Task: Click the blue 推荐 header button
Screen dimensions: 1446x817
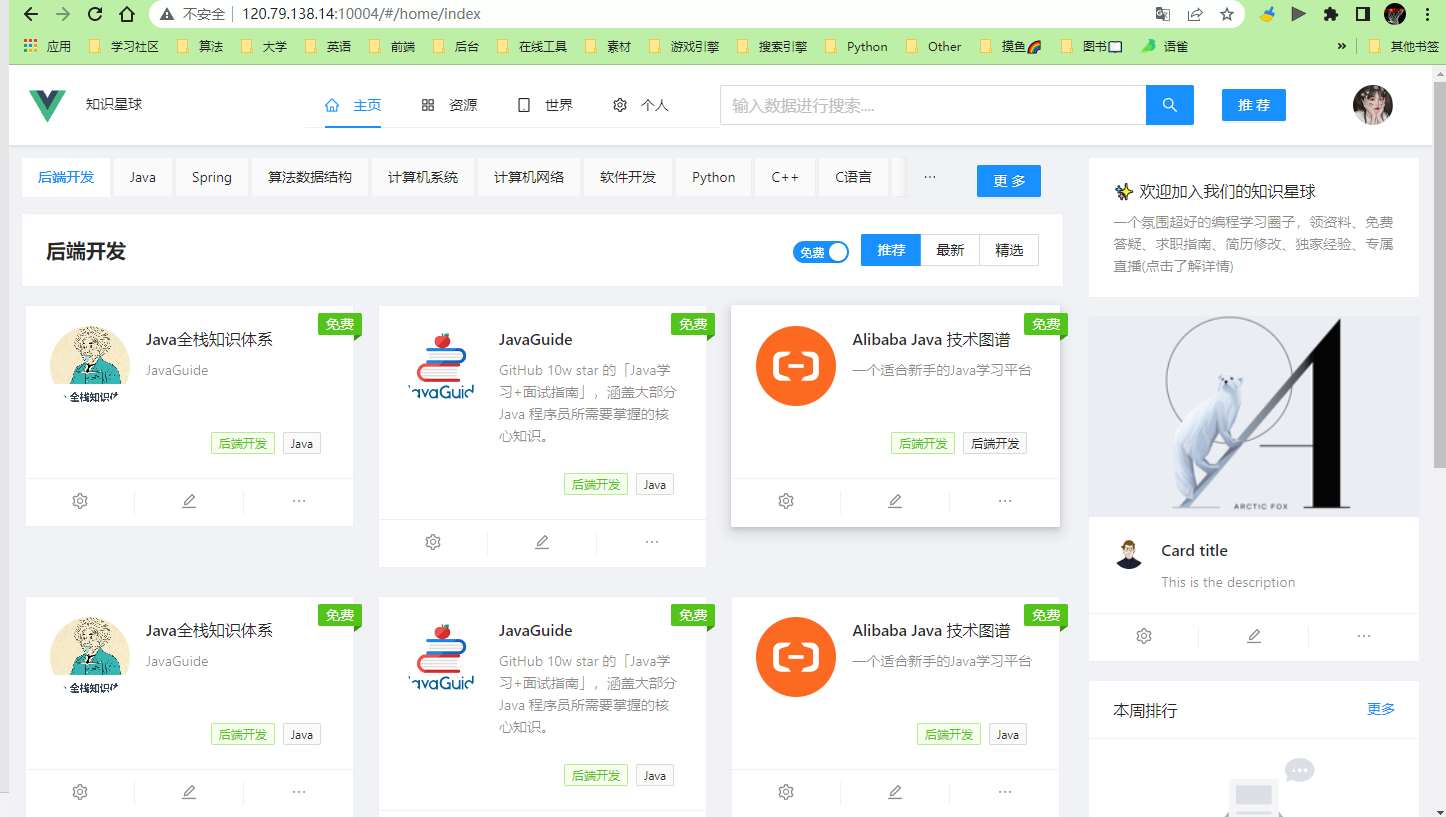Action: pos(1254,105)
